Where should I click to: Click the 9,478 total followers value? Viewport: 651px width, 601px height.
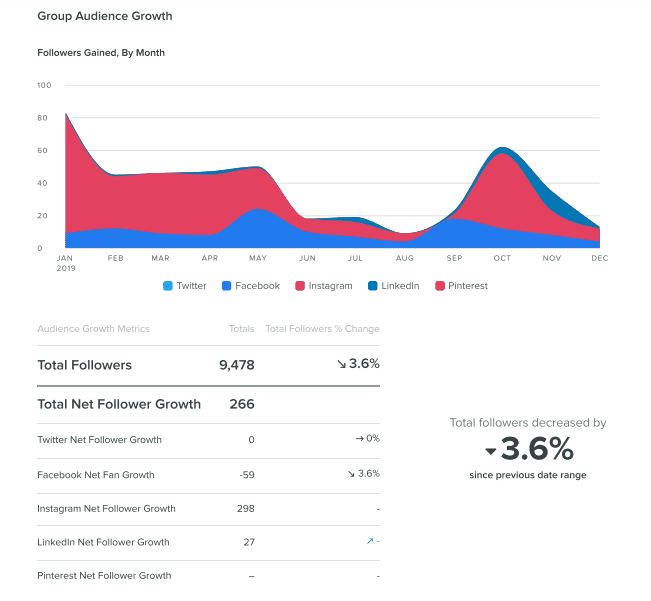236,365
